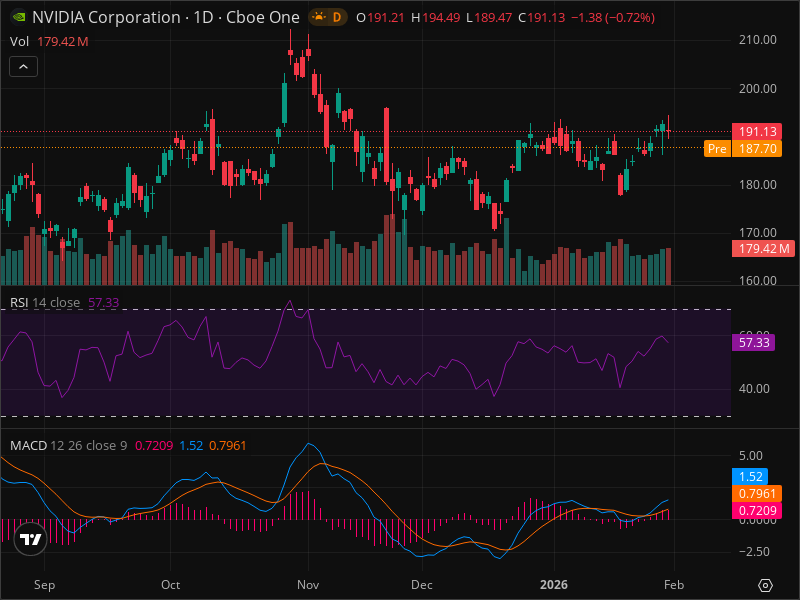
Task: Click the 170.00 price scale label
Action: pyautogui.click(x=758, y=233)
